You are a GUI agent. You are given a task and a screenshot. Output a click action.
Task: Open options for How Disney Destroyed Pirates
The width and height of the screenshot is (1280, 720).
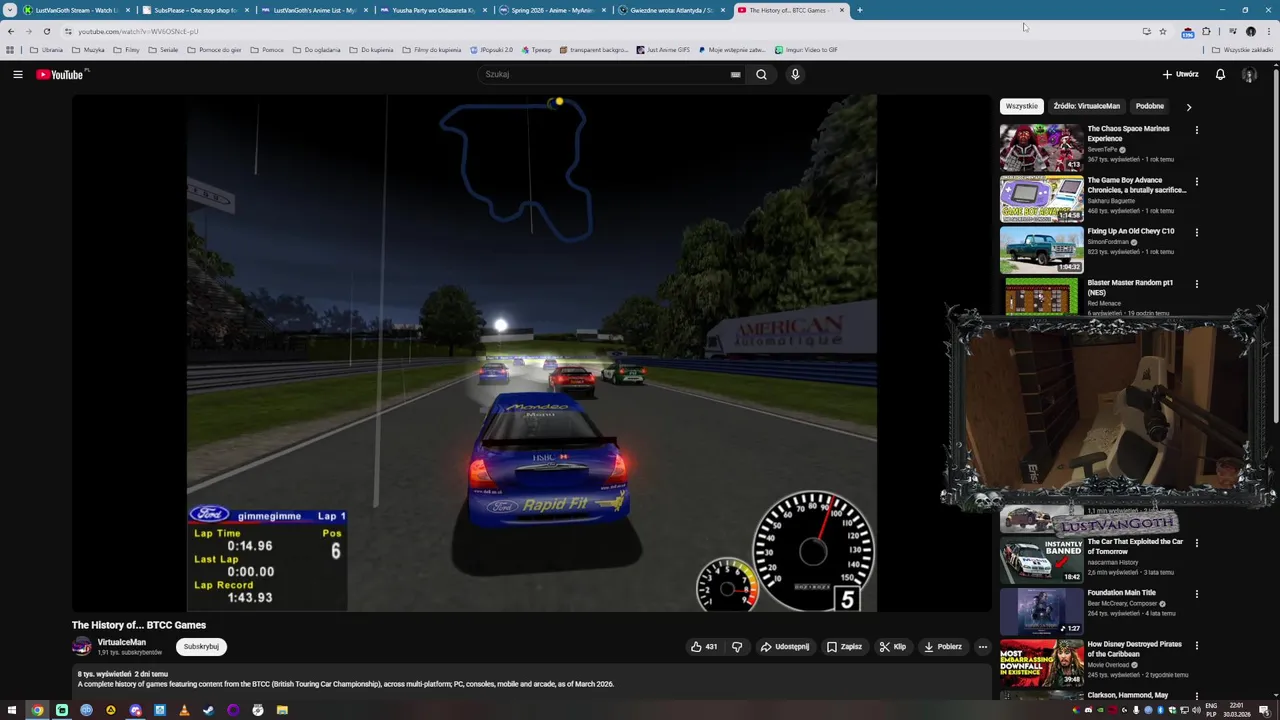click(1196, 646)
